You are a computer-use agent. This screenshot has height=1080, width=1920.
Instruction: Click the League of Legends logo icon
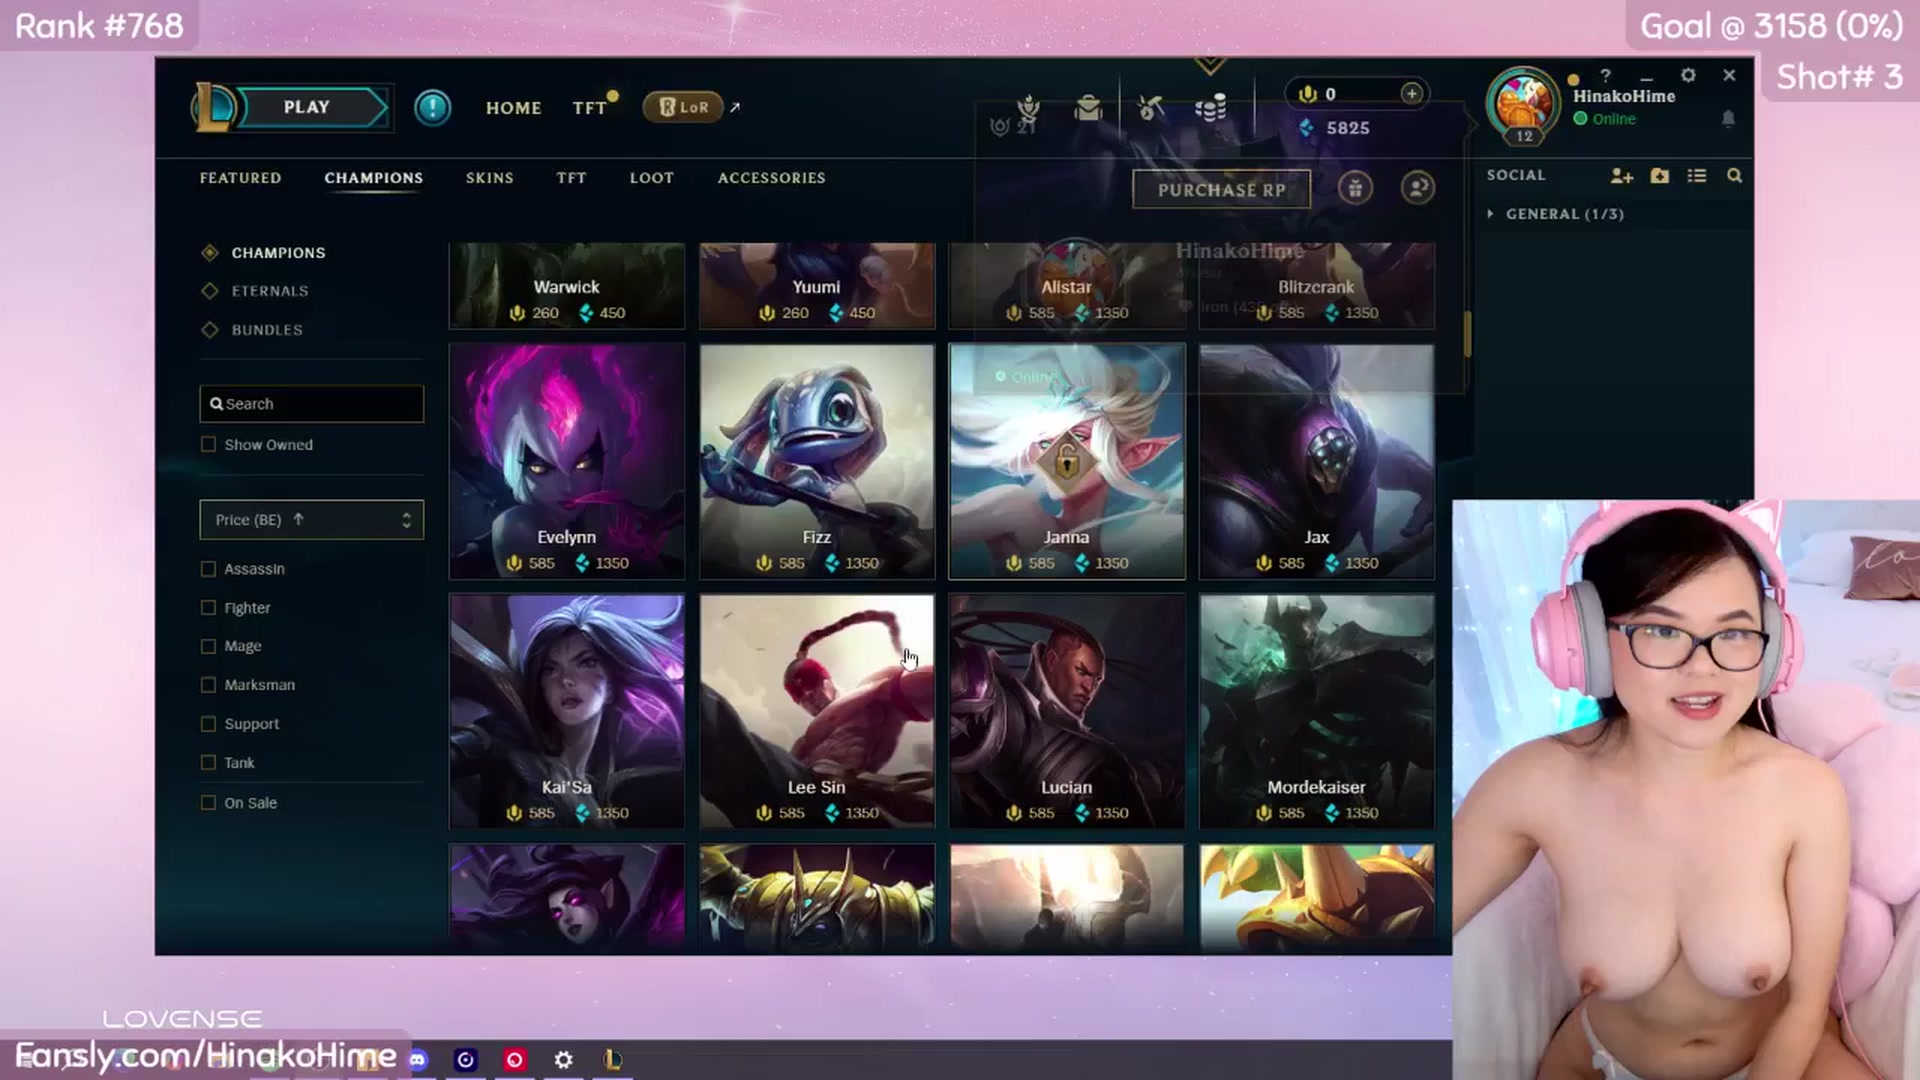click(x=213, y=107)
